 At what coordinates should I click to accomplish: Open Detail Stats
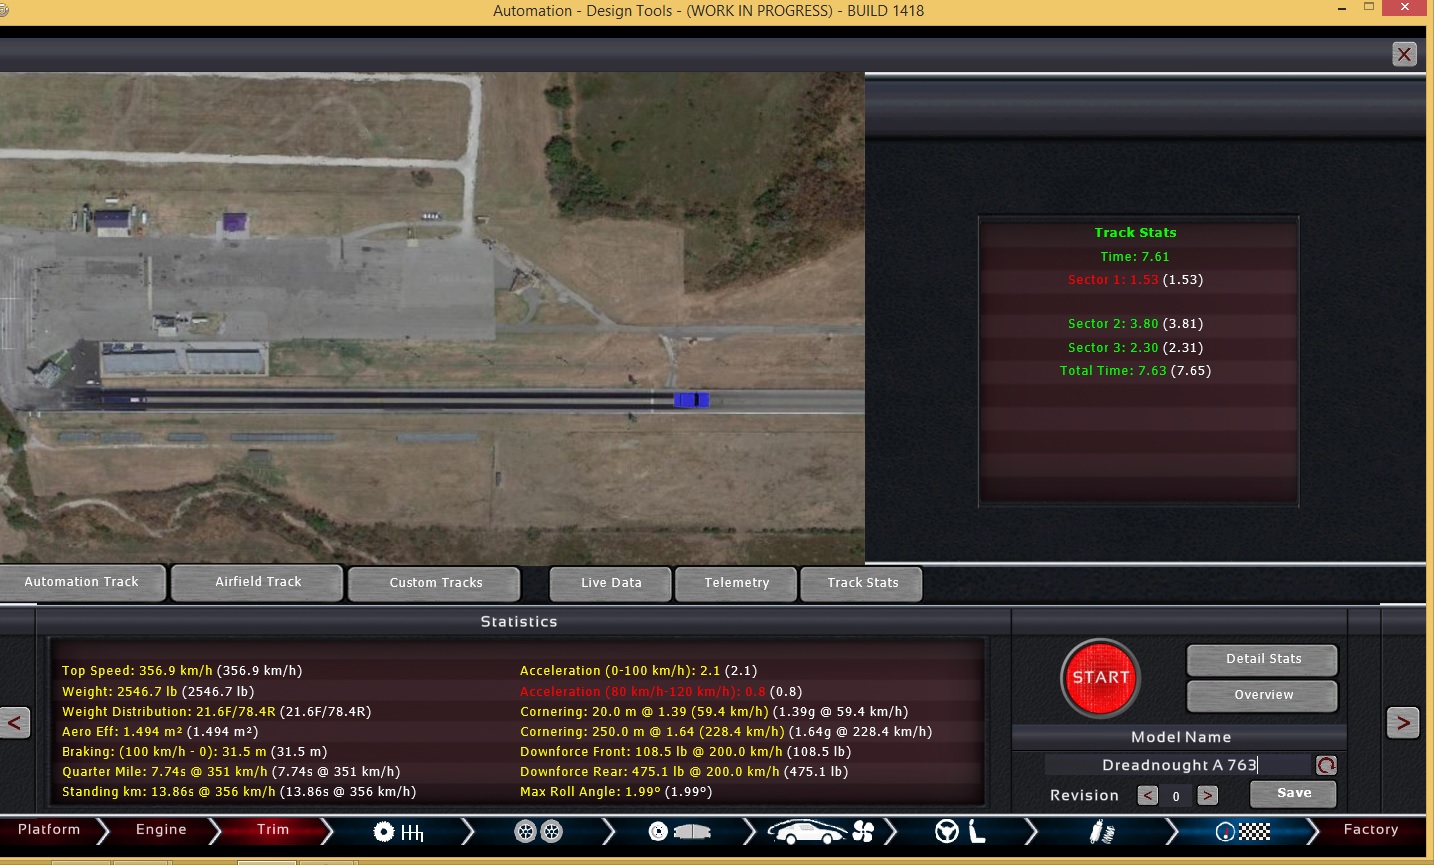click(1263, 659)
